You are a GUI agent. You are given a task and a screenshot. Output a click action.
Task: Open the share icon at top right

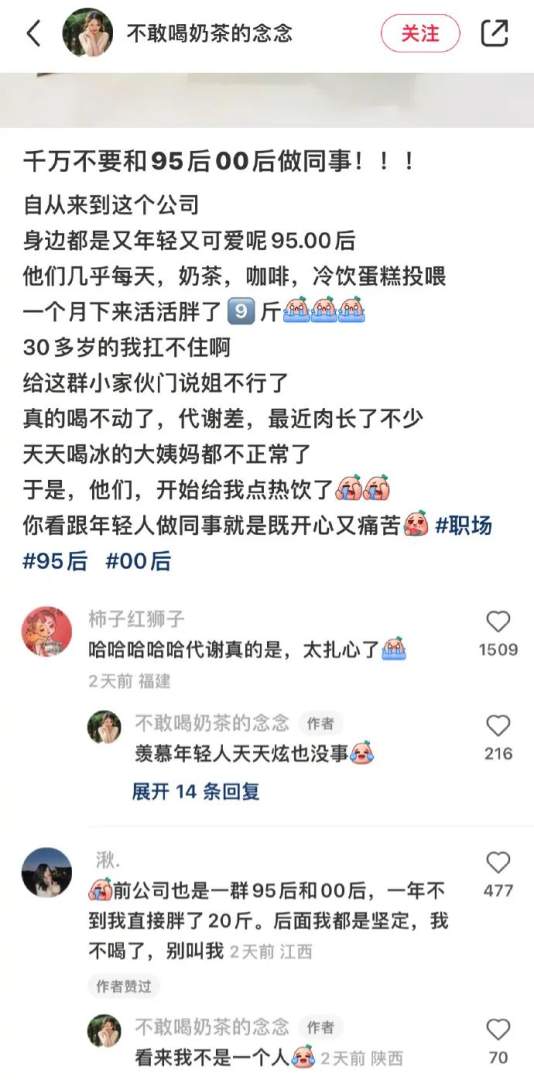click(x=494, y=33)
